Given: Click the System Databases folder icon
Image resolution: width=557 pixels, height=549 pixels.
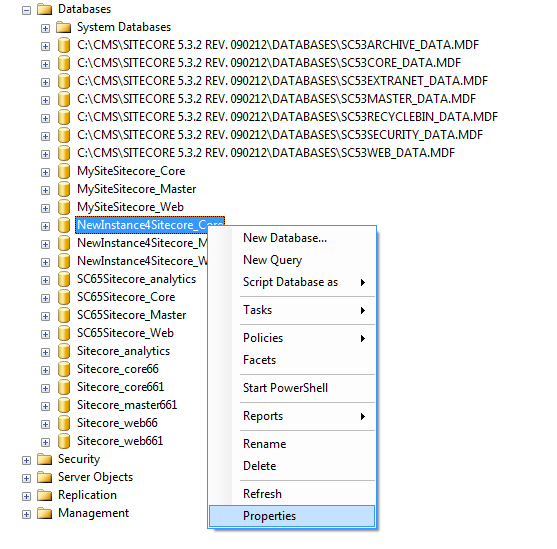Looking at the screenshot, I should 64,27.
